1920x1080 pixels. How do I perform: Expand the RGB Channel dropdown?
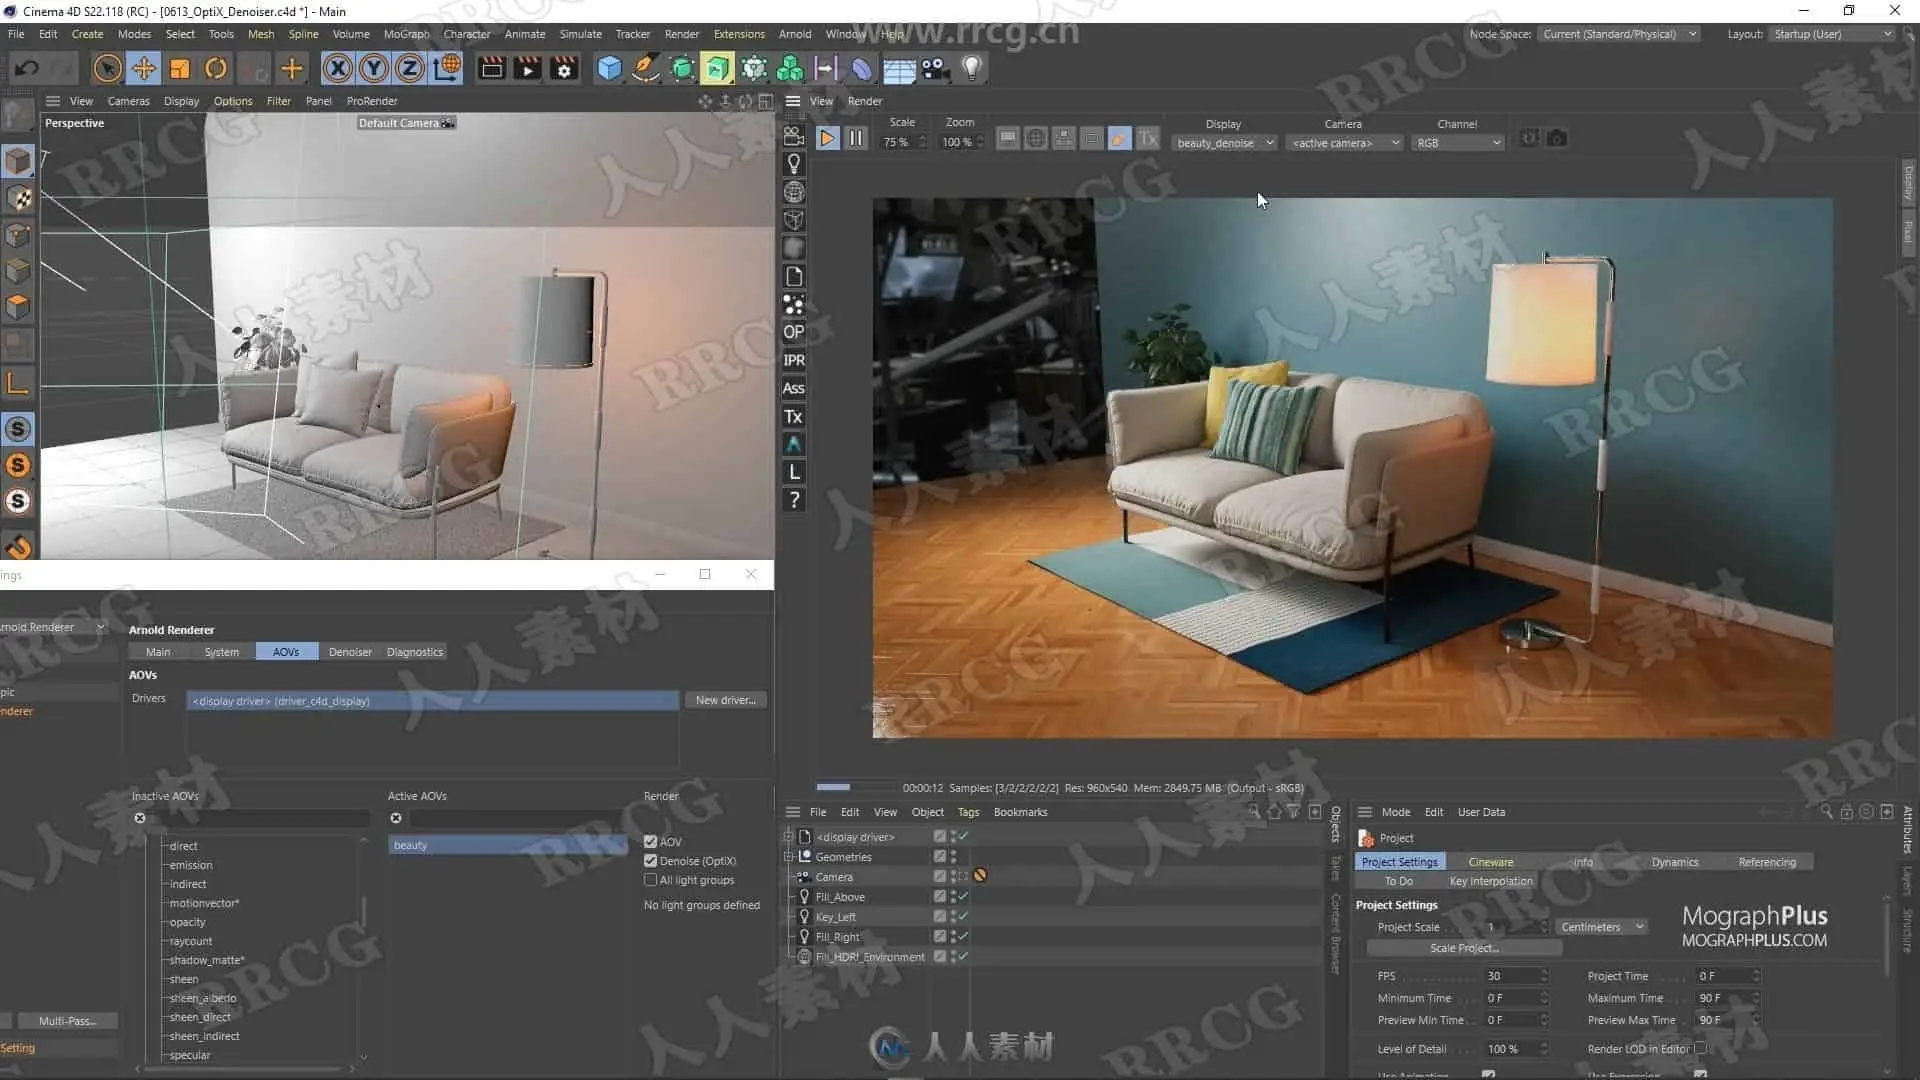click(1458, 143)
